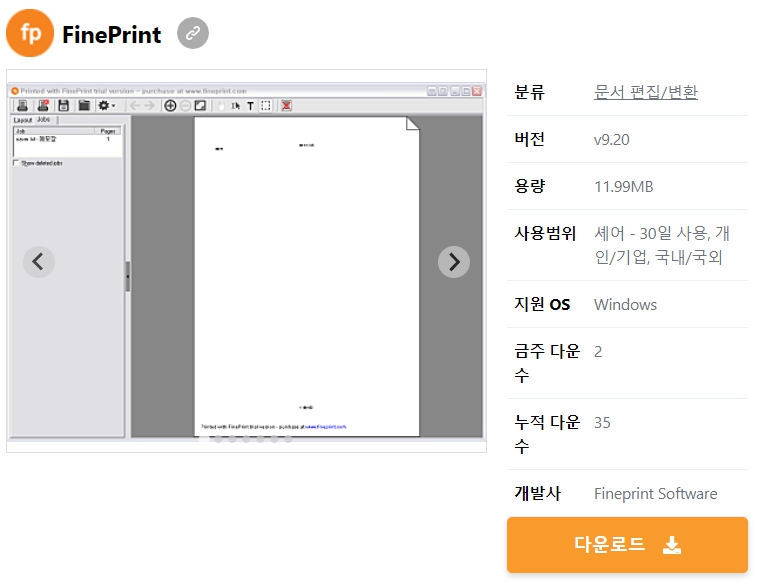Click the zoom out minus icon

(185, 105)
